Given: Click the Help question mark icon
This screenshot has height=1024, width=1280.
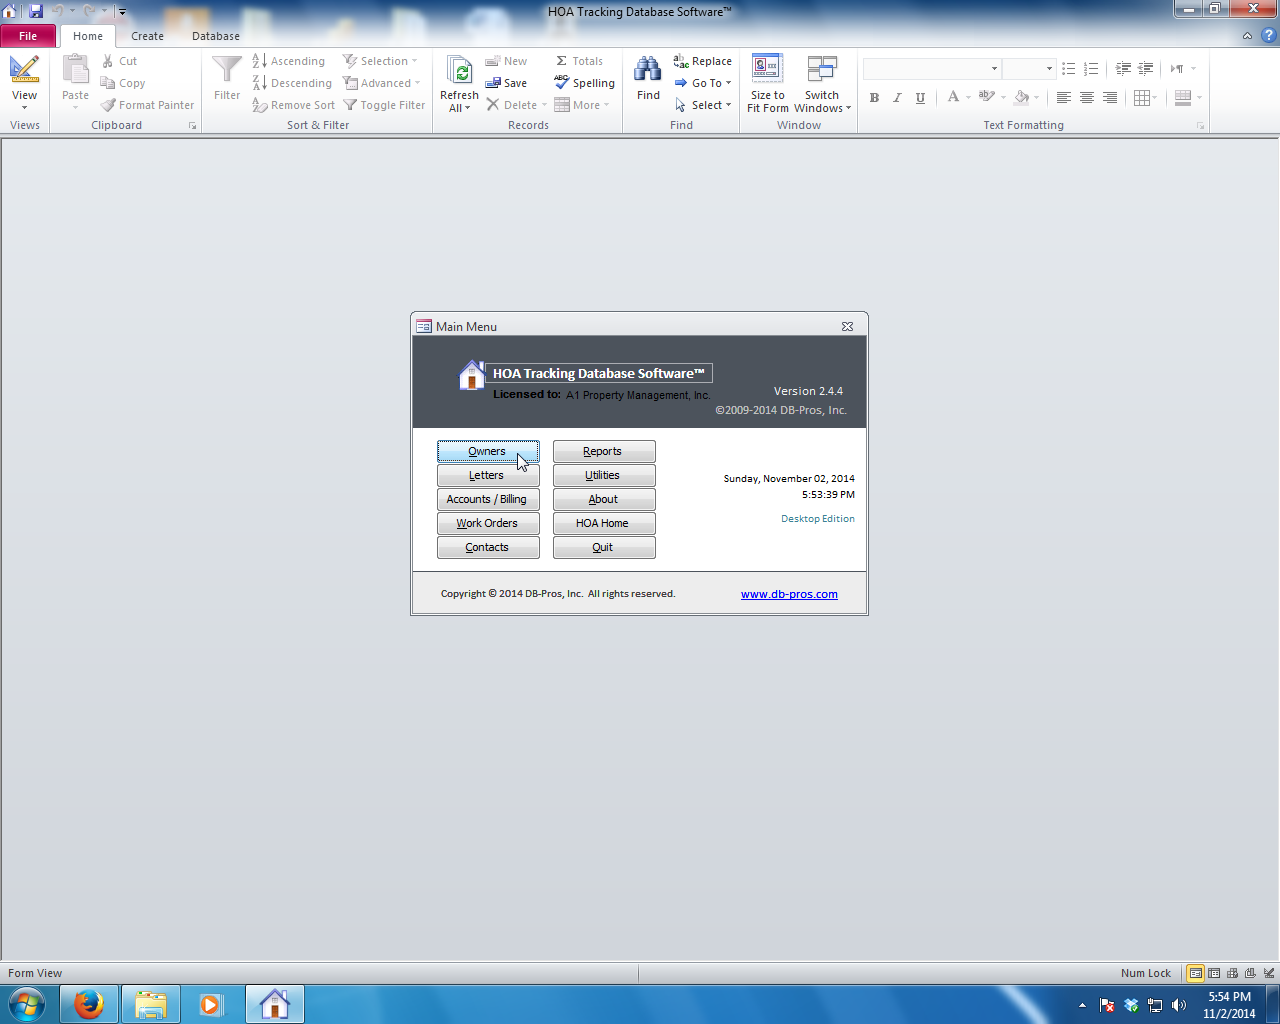Looking at the screenshot, I should click(1268, 35).
